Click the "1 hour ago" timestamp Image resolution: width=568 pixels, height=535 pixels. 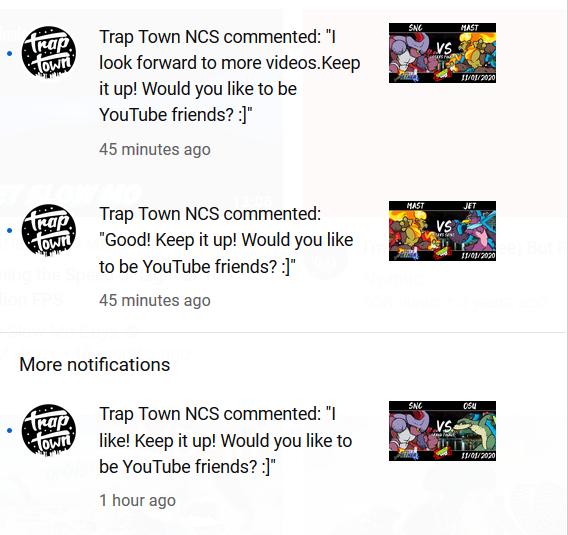pos(137,500)
